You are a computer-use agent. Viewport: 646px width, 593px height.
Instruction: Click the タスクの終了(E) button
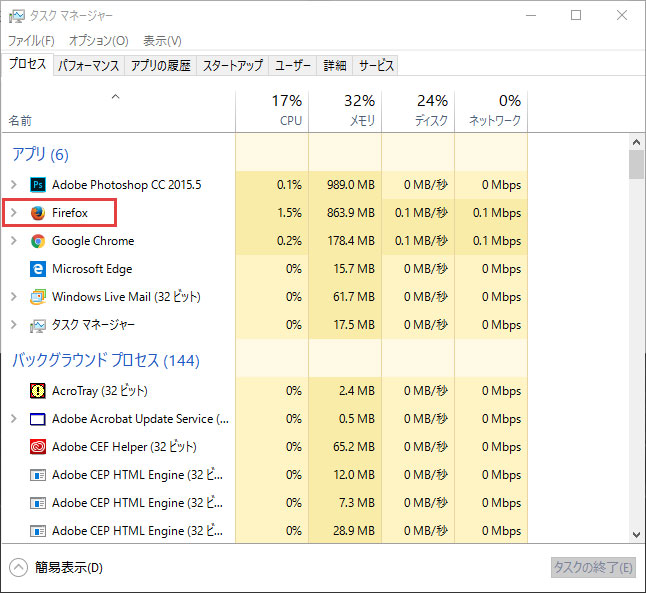tap(593, 567)
